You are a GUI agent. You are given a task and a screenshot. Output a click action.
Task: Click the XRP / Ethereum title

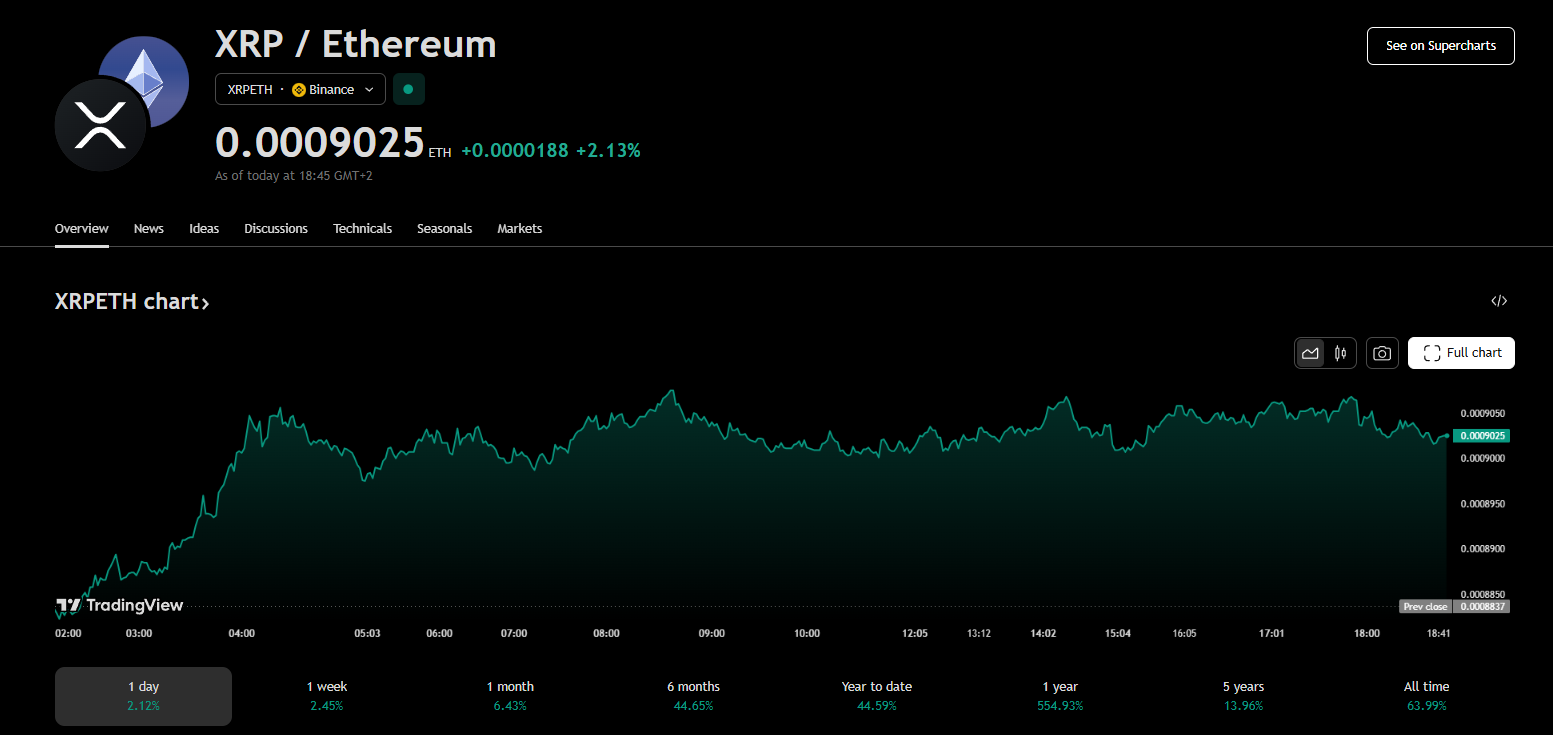pos(356,44)
